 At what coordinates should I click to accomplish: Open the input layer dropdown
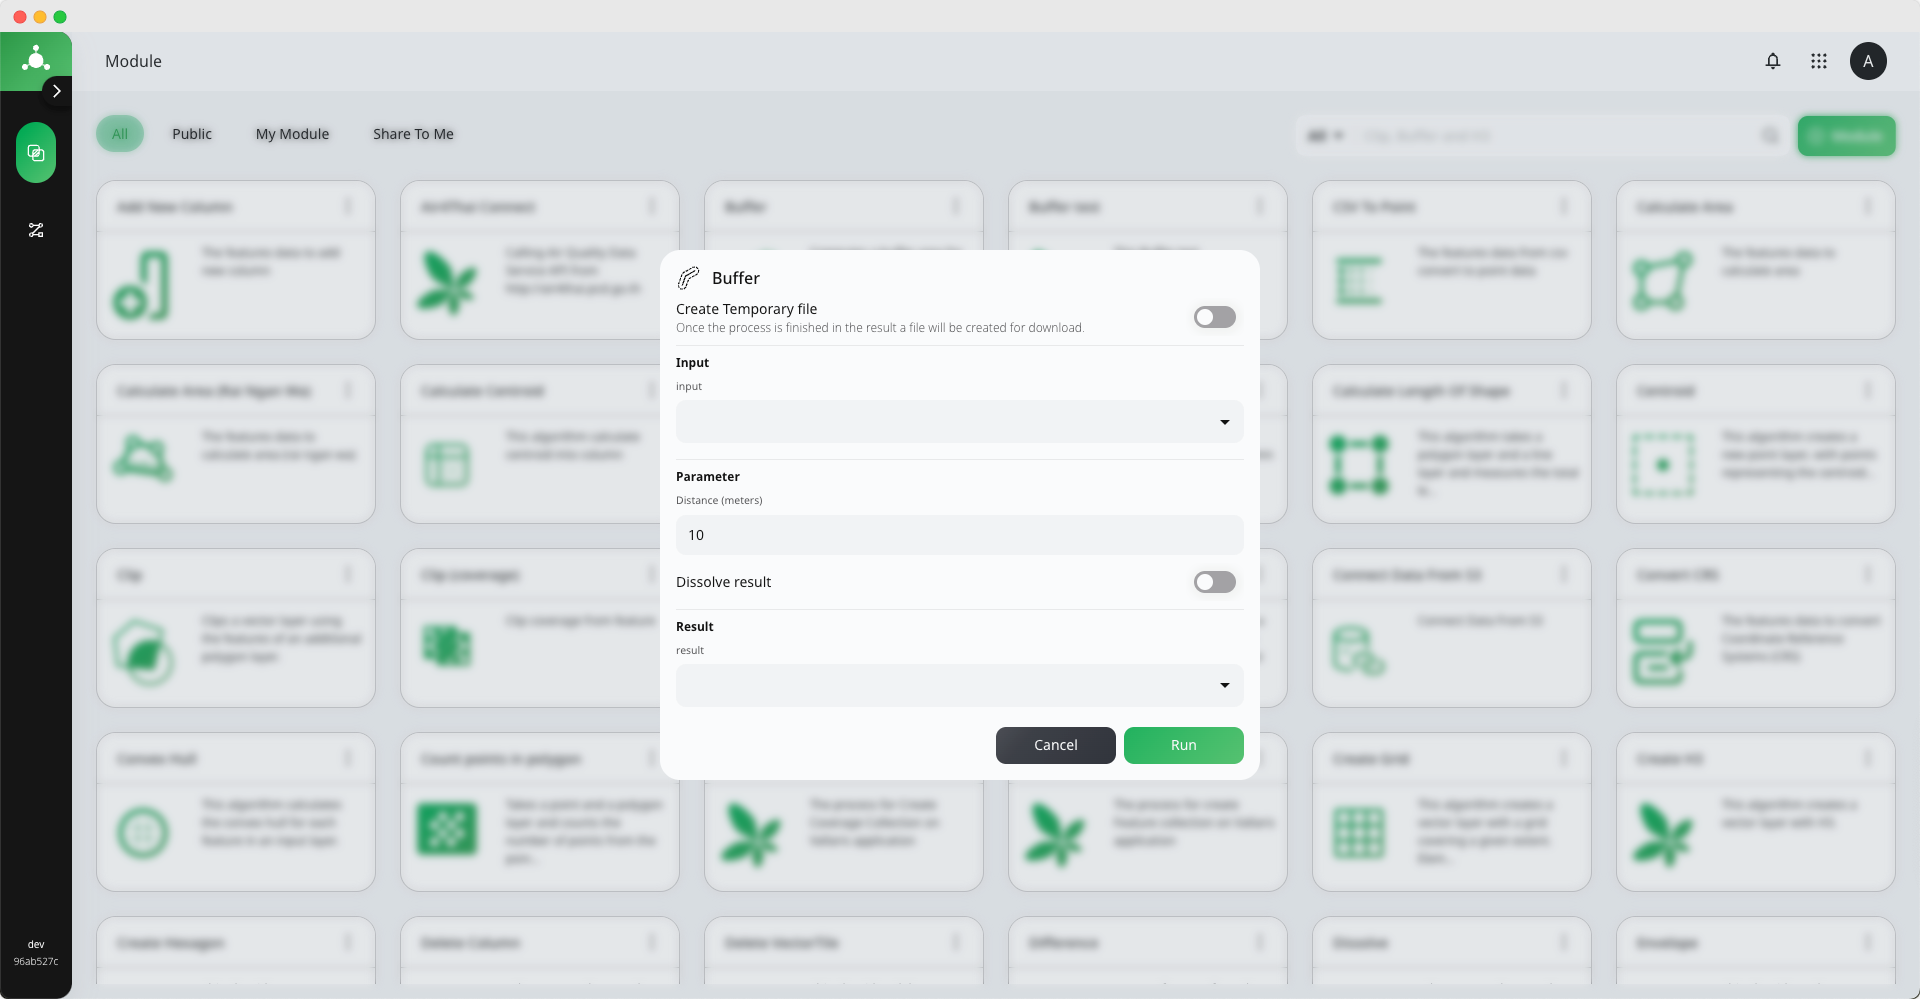pos(960,422)
